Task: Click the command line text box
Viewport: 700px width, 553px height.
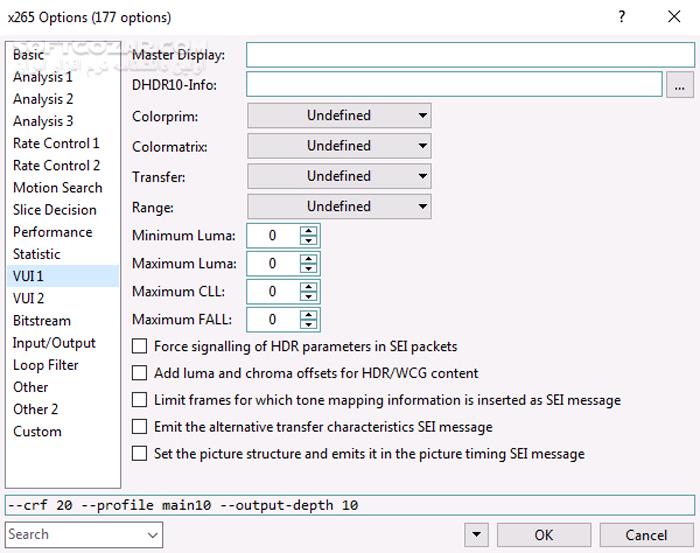Action: click(349, 505)
